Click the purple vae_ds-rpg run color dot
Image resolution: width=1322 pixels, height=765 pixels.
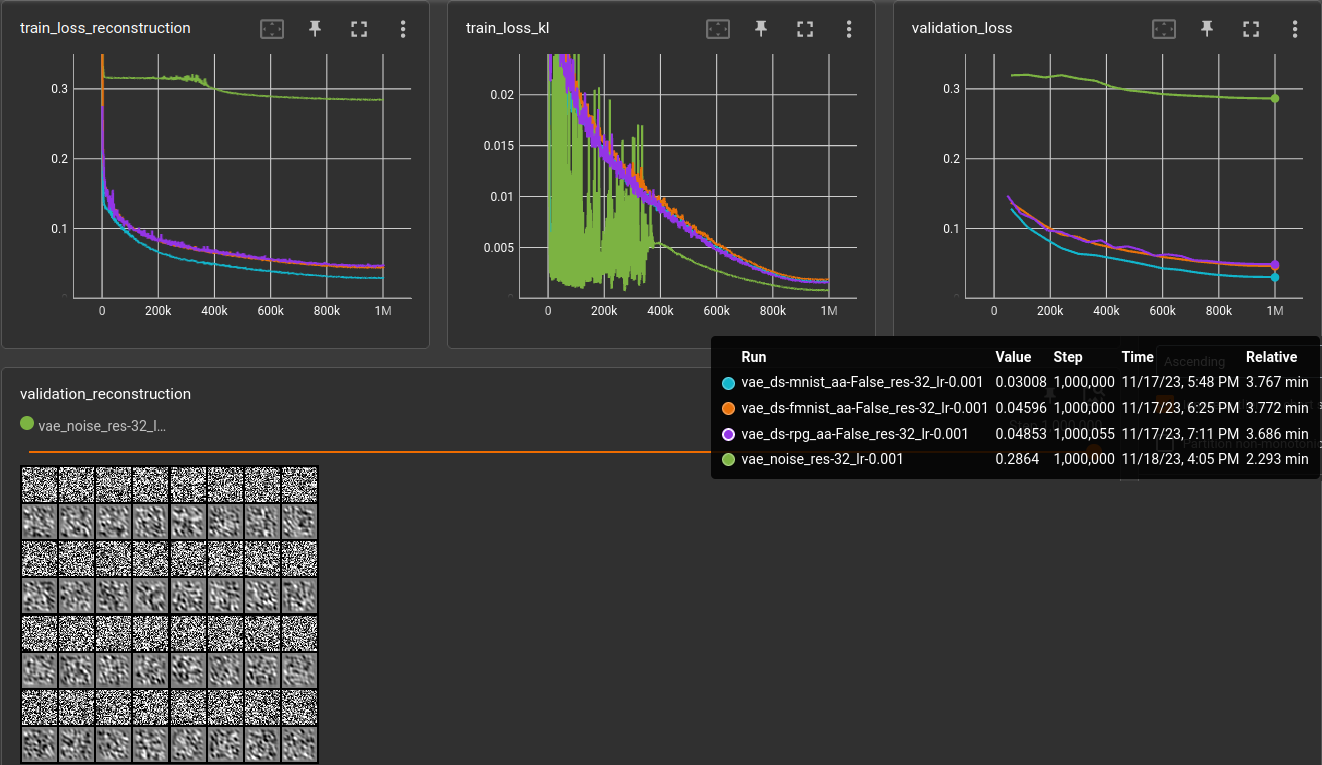pos(728,434)
